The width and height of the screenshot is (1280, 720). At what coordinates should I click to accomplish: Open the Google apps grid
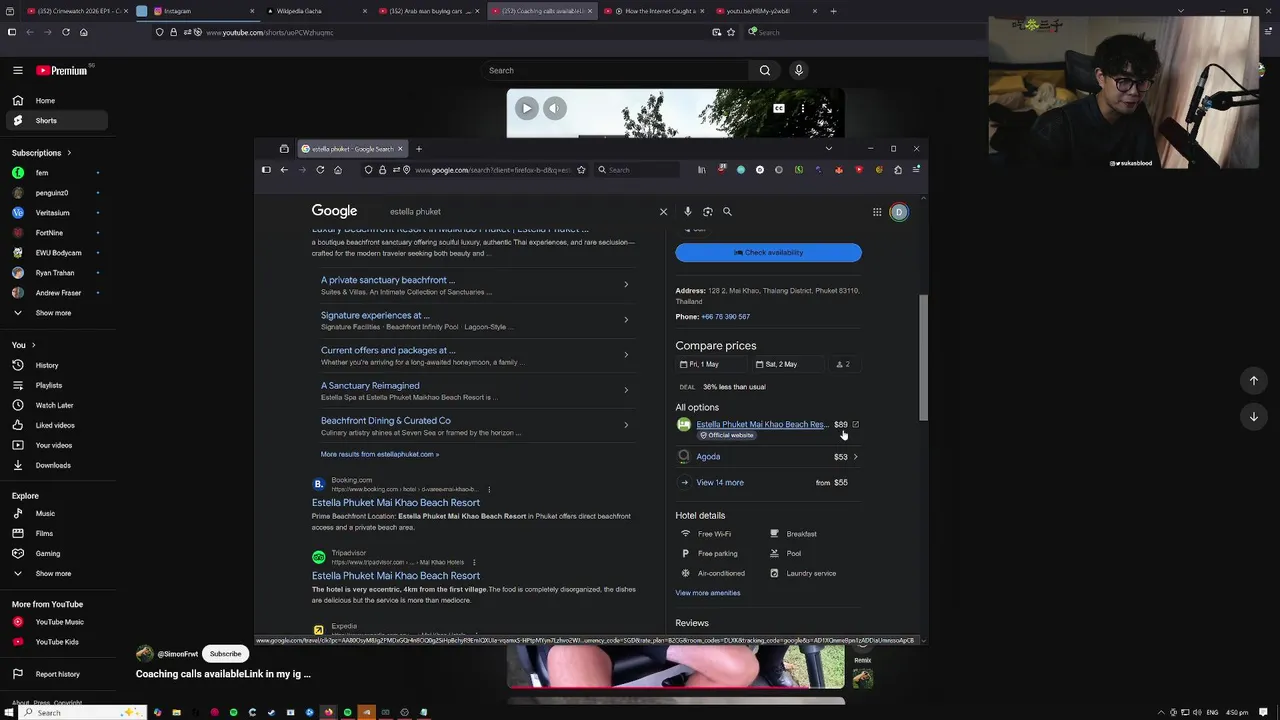coord(877,212)
